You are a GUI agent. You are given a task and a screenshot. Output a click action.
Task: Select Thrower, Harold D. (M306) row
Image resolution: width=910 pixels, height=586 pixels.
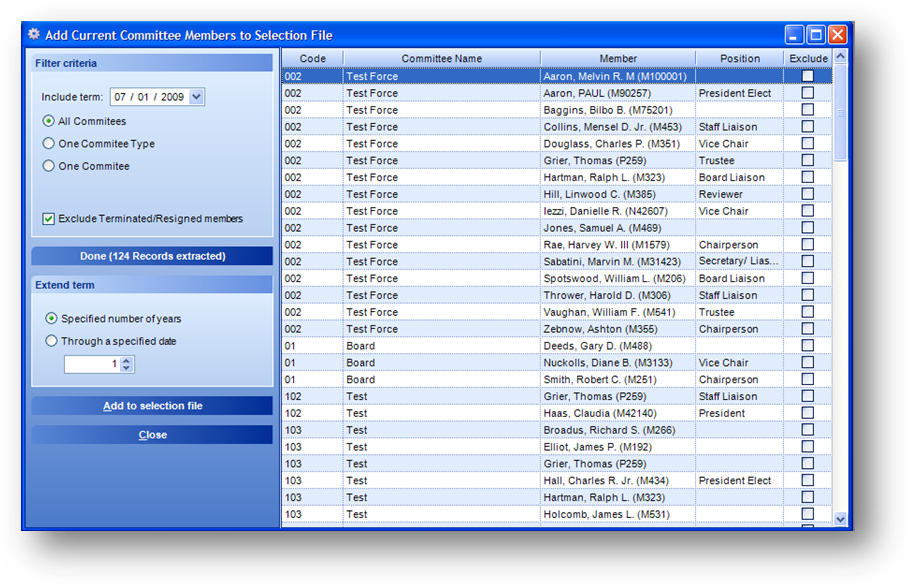coord(557,295)
